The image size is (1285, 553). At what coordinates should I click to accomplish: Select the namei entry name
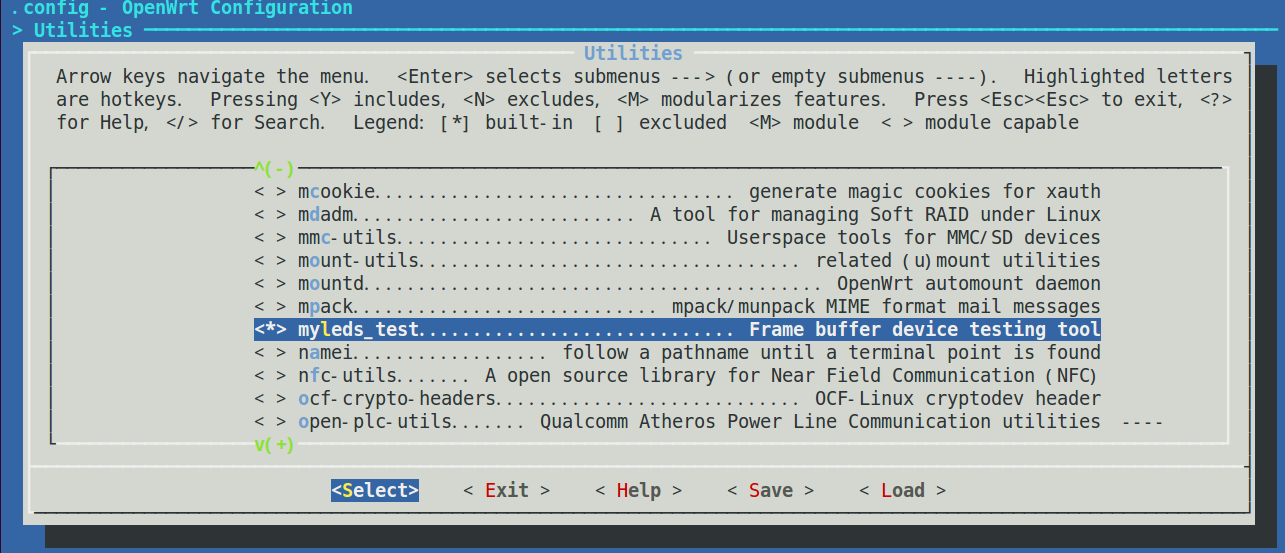[326, 352]
